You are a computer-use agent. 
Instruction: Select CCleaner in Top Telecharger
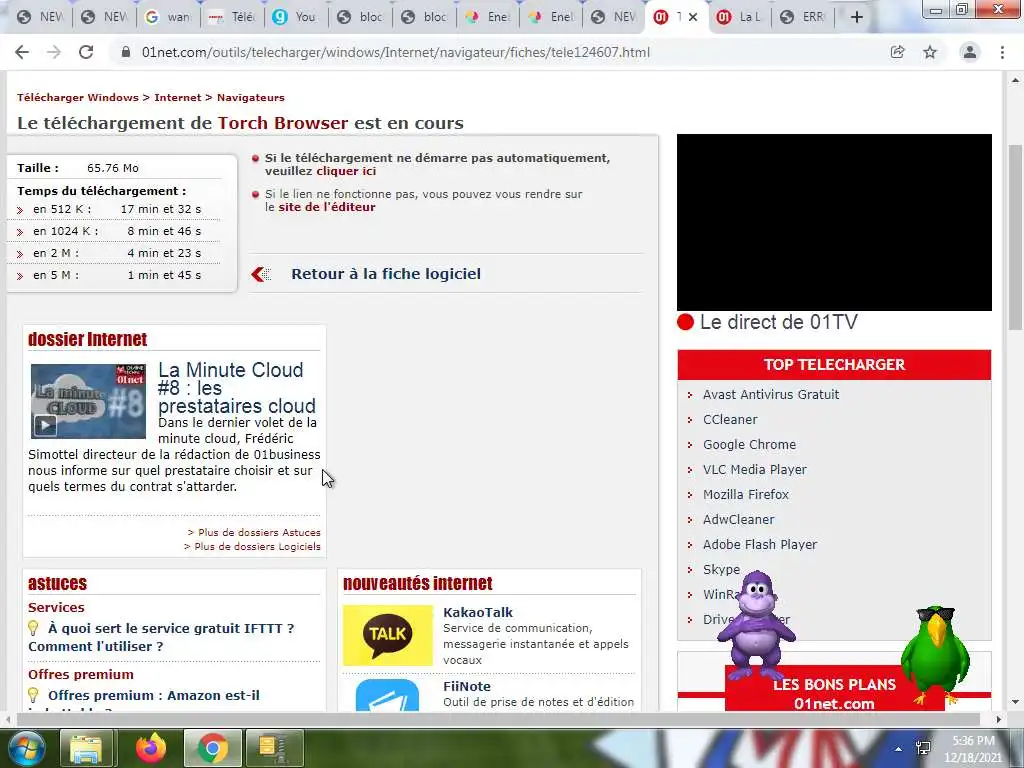[730, 419]
